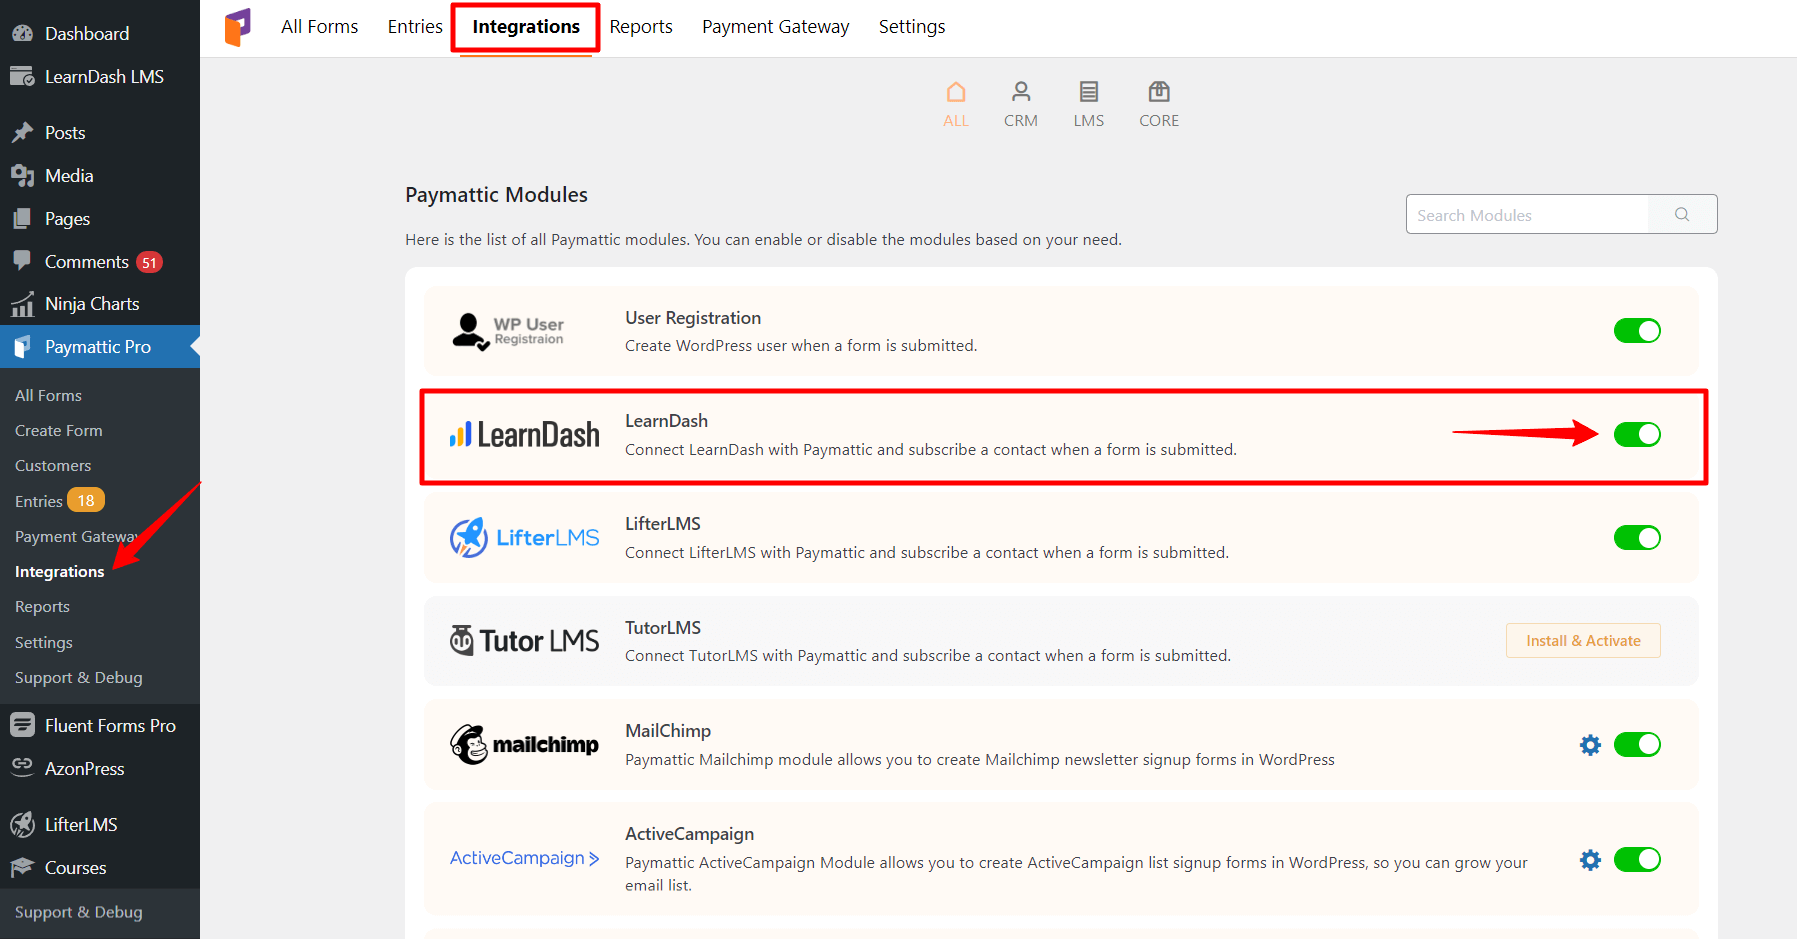Click the ActiveCampaign logo
This screenshot has width=1797, height=939.
[524, 858]
